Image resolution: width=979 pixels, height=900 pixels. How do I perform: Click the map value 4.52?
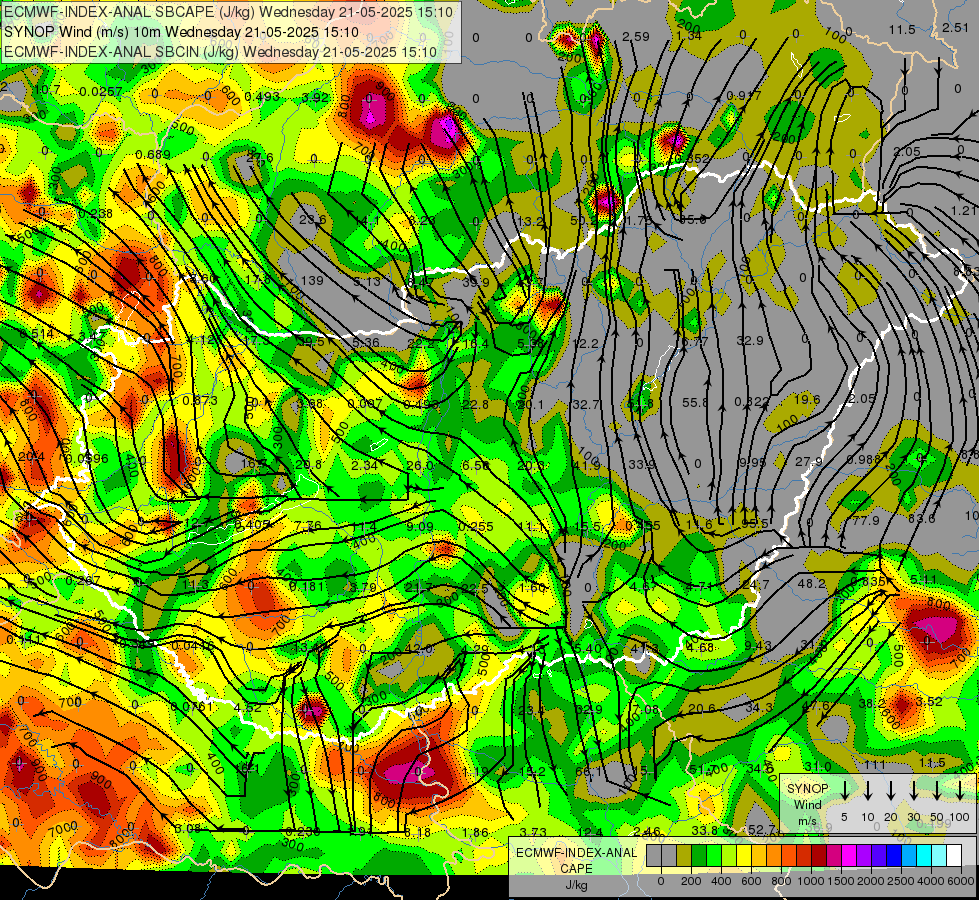point(248,708)
